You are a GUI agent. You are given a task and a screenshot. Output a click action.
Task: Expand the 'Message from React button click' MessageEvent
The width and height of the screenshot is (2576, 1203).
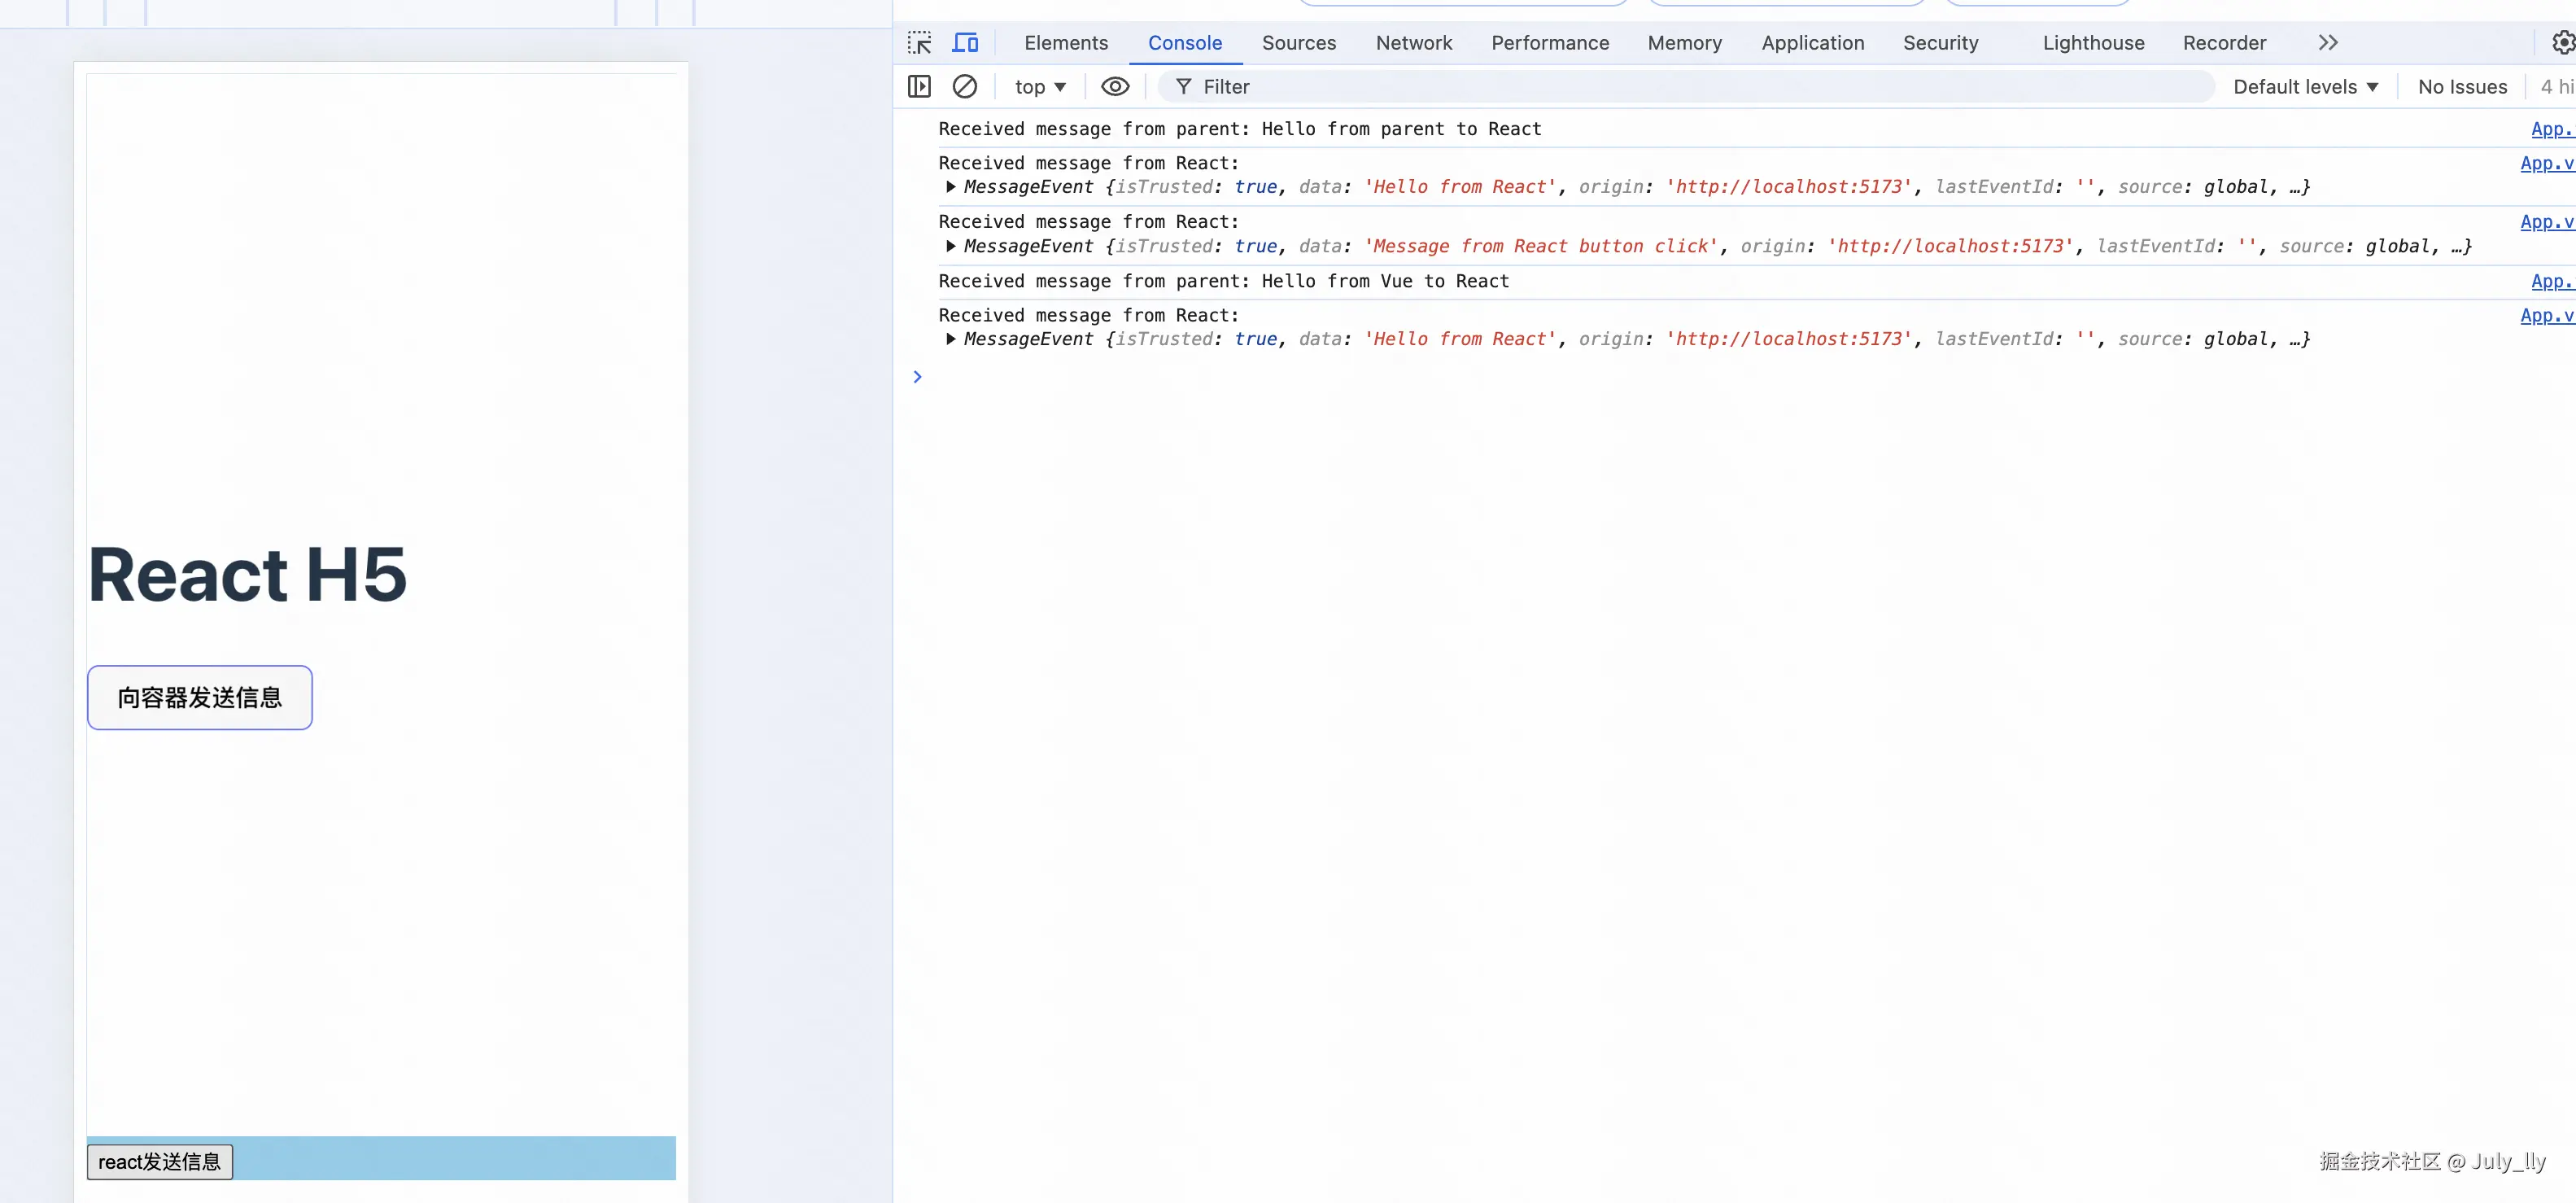[951, 246]
